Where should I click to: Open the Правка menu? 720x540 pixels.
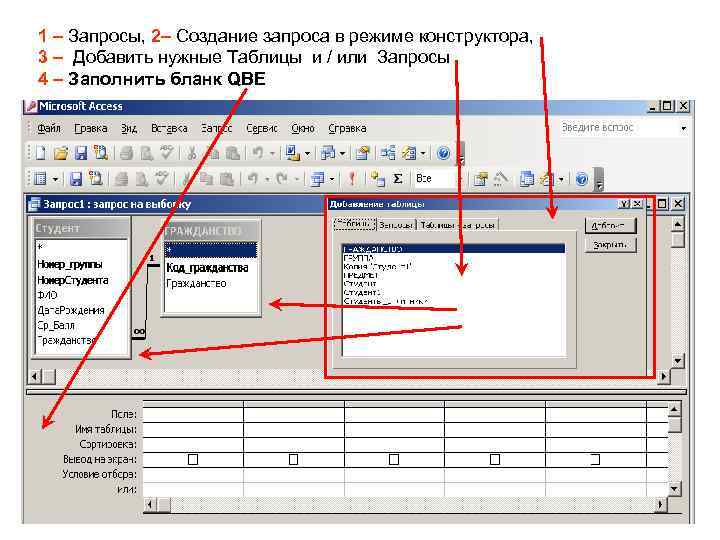tap(90, 128)
